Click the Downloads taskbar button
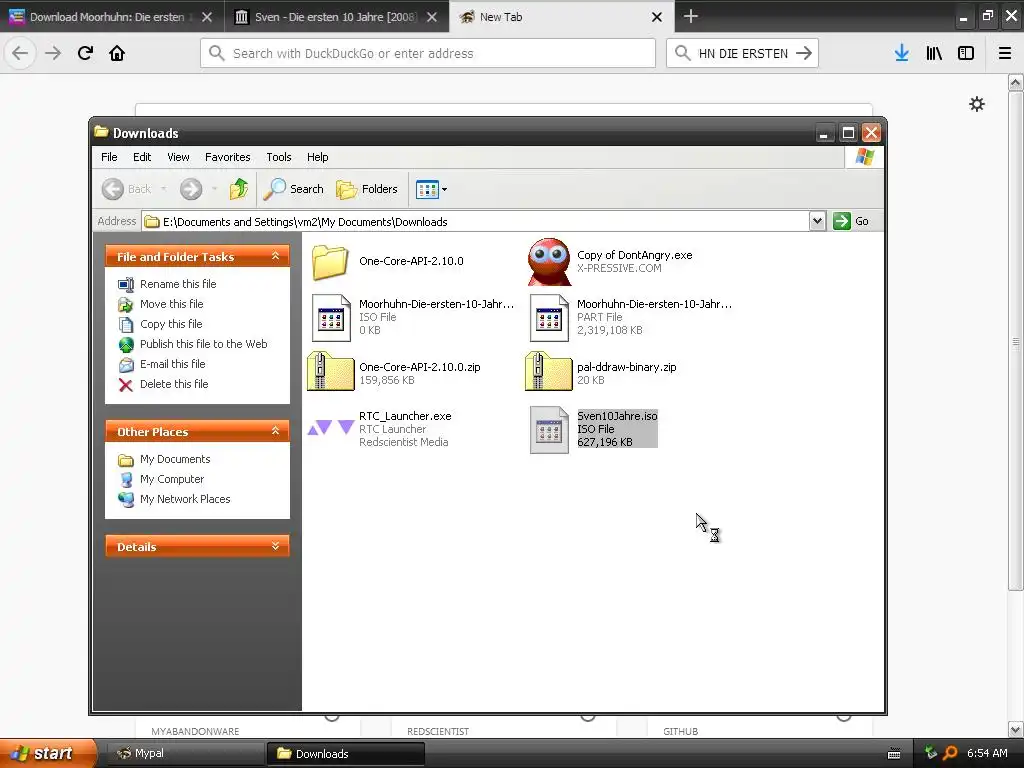1024x768 pixels. coord(345,753)
